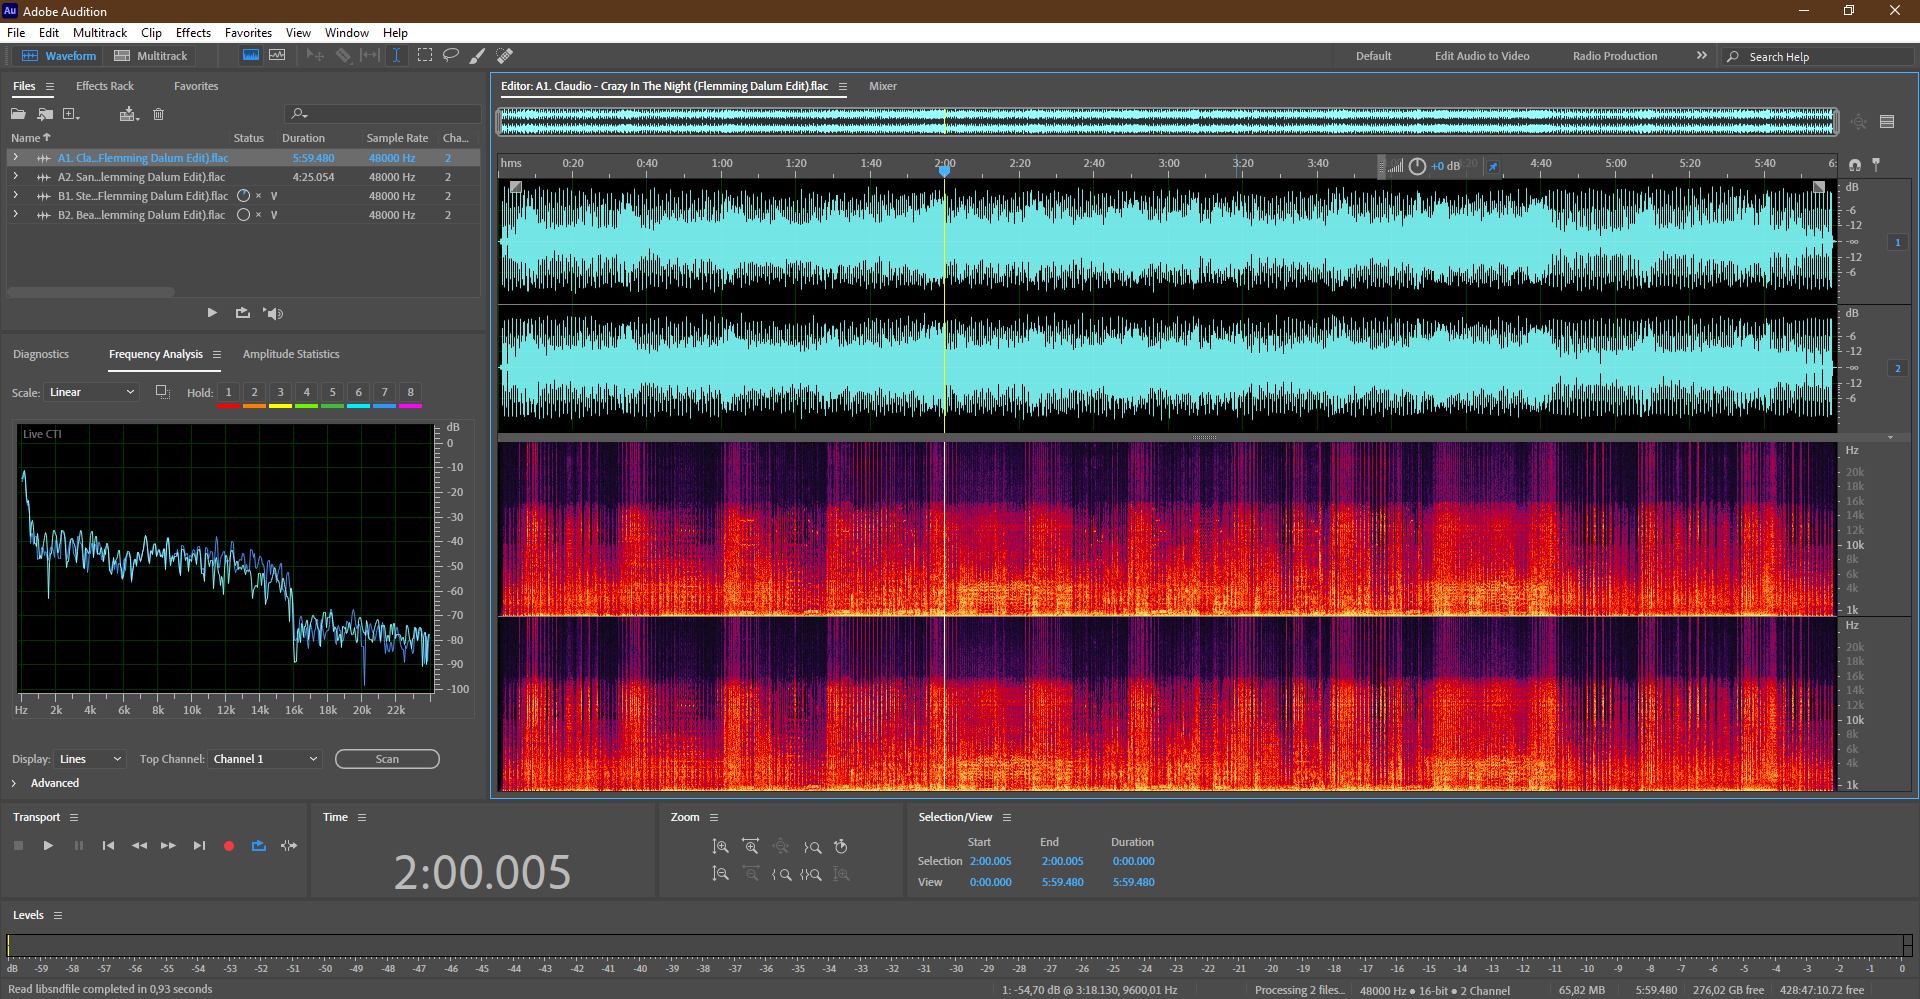Screen dimensions: 1920x999
Task: Open the Effects Rack tab
Action: tap(105, 86)
